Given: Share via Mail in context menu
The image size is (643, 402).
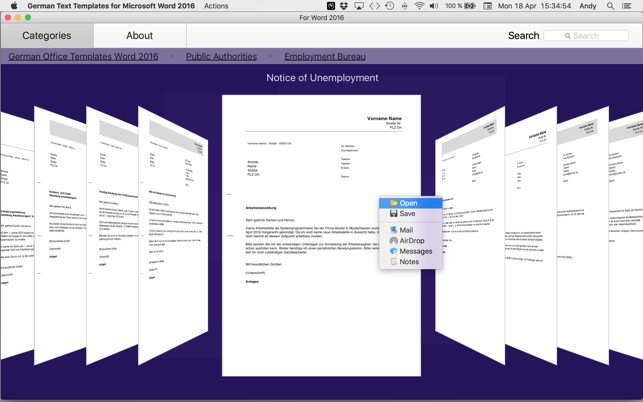Looking at the screenshot, I should (x=410, y=230).
